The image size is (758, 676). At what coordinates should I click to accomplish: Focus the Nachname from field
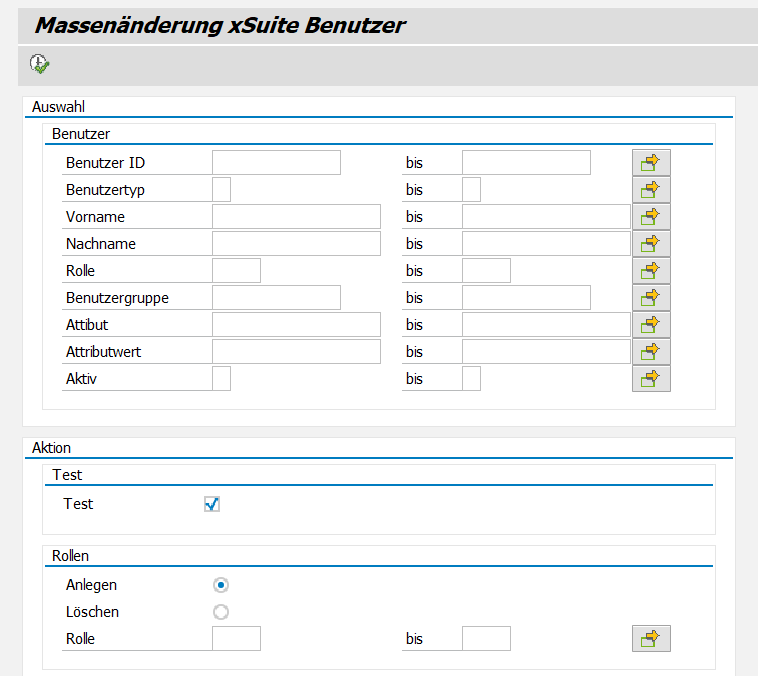(x=296, y=244)
